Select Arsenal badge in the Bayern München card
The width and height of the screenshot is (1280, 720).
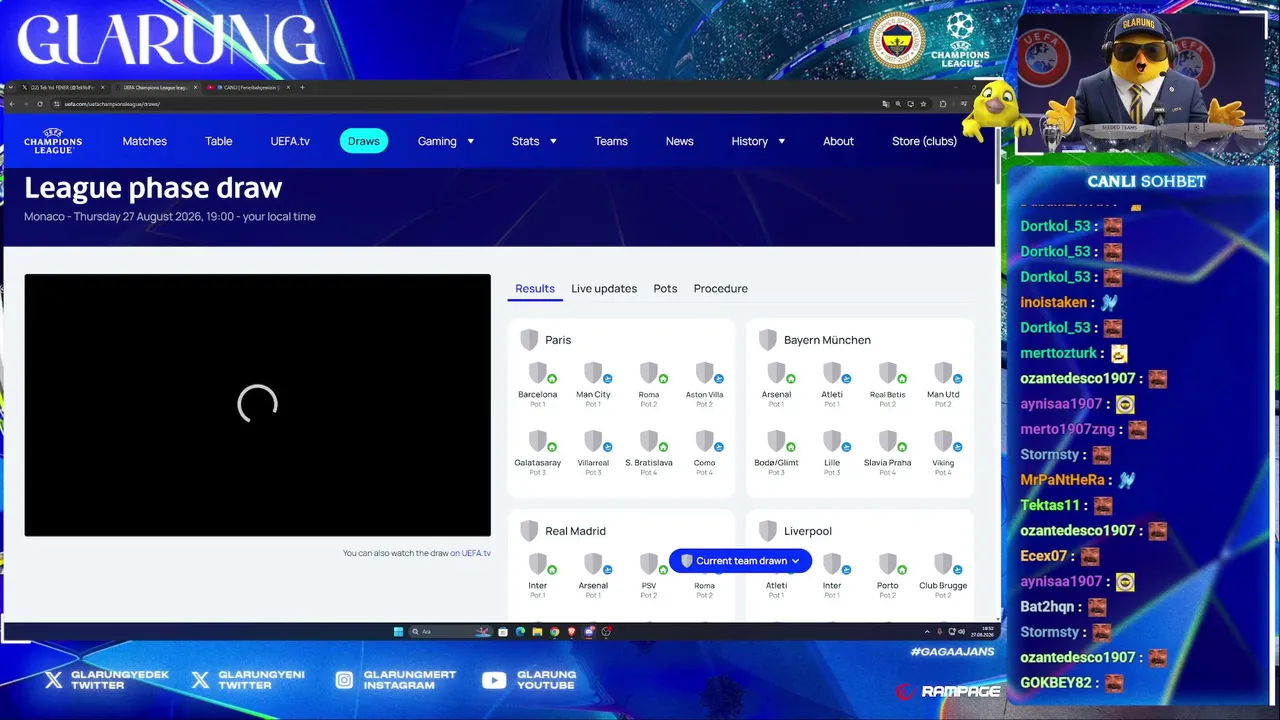point(777,373)
